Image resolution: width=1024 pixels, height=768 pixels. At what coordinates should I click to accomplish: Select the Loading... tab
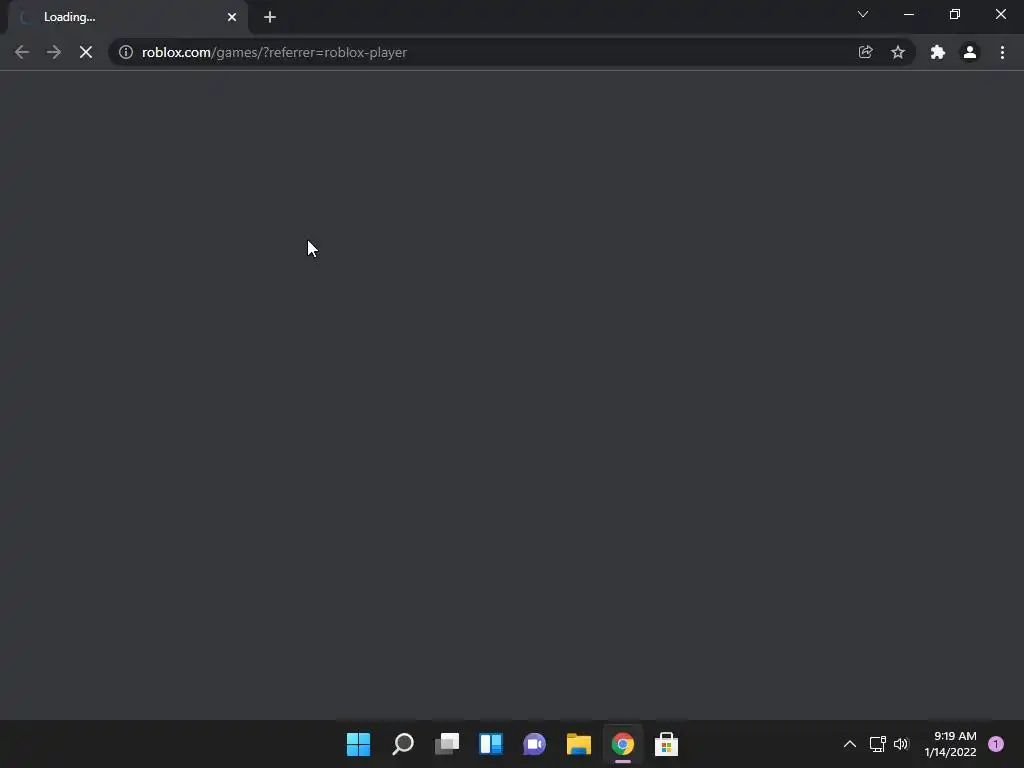tap(128, 17)
